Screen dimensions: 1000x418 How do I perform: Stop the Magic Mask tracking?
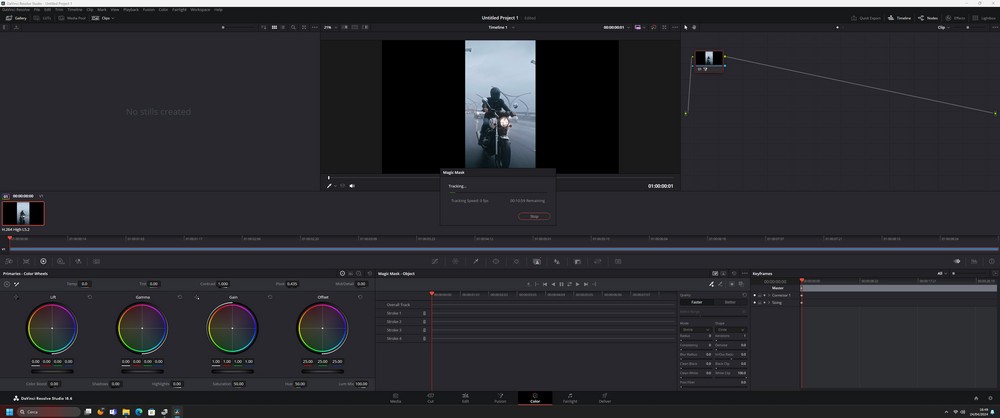tap(534, 216)
